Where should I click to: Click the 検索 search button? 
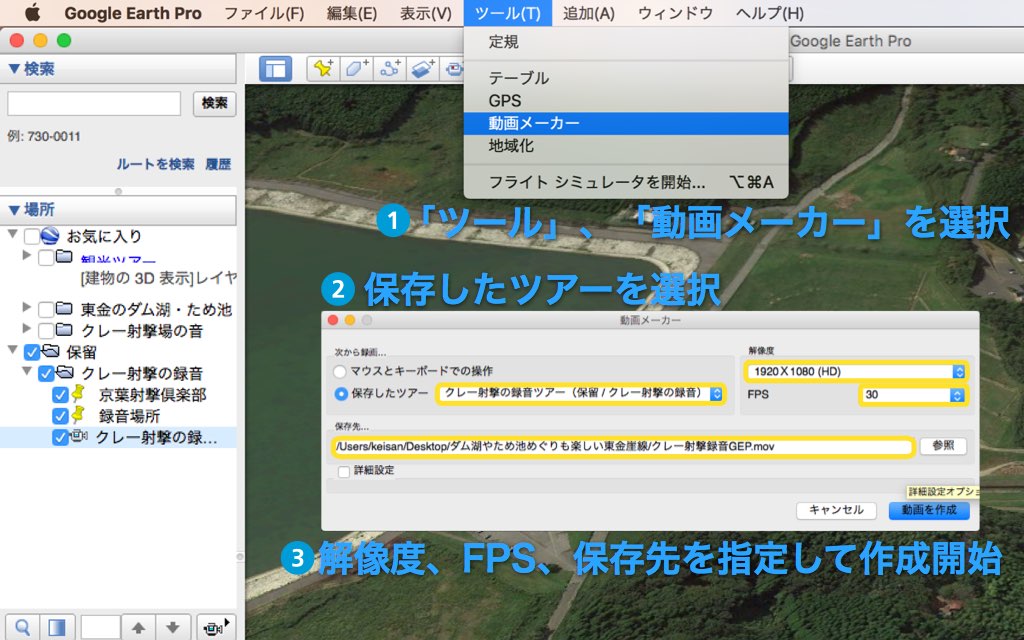[215, 103]
